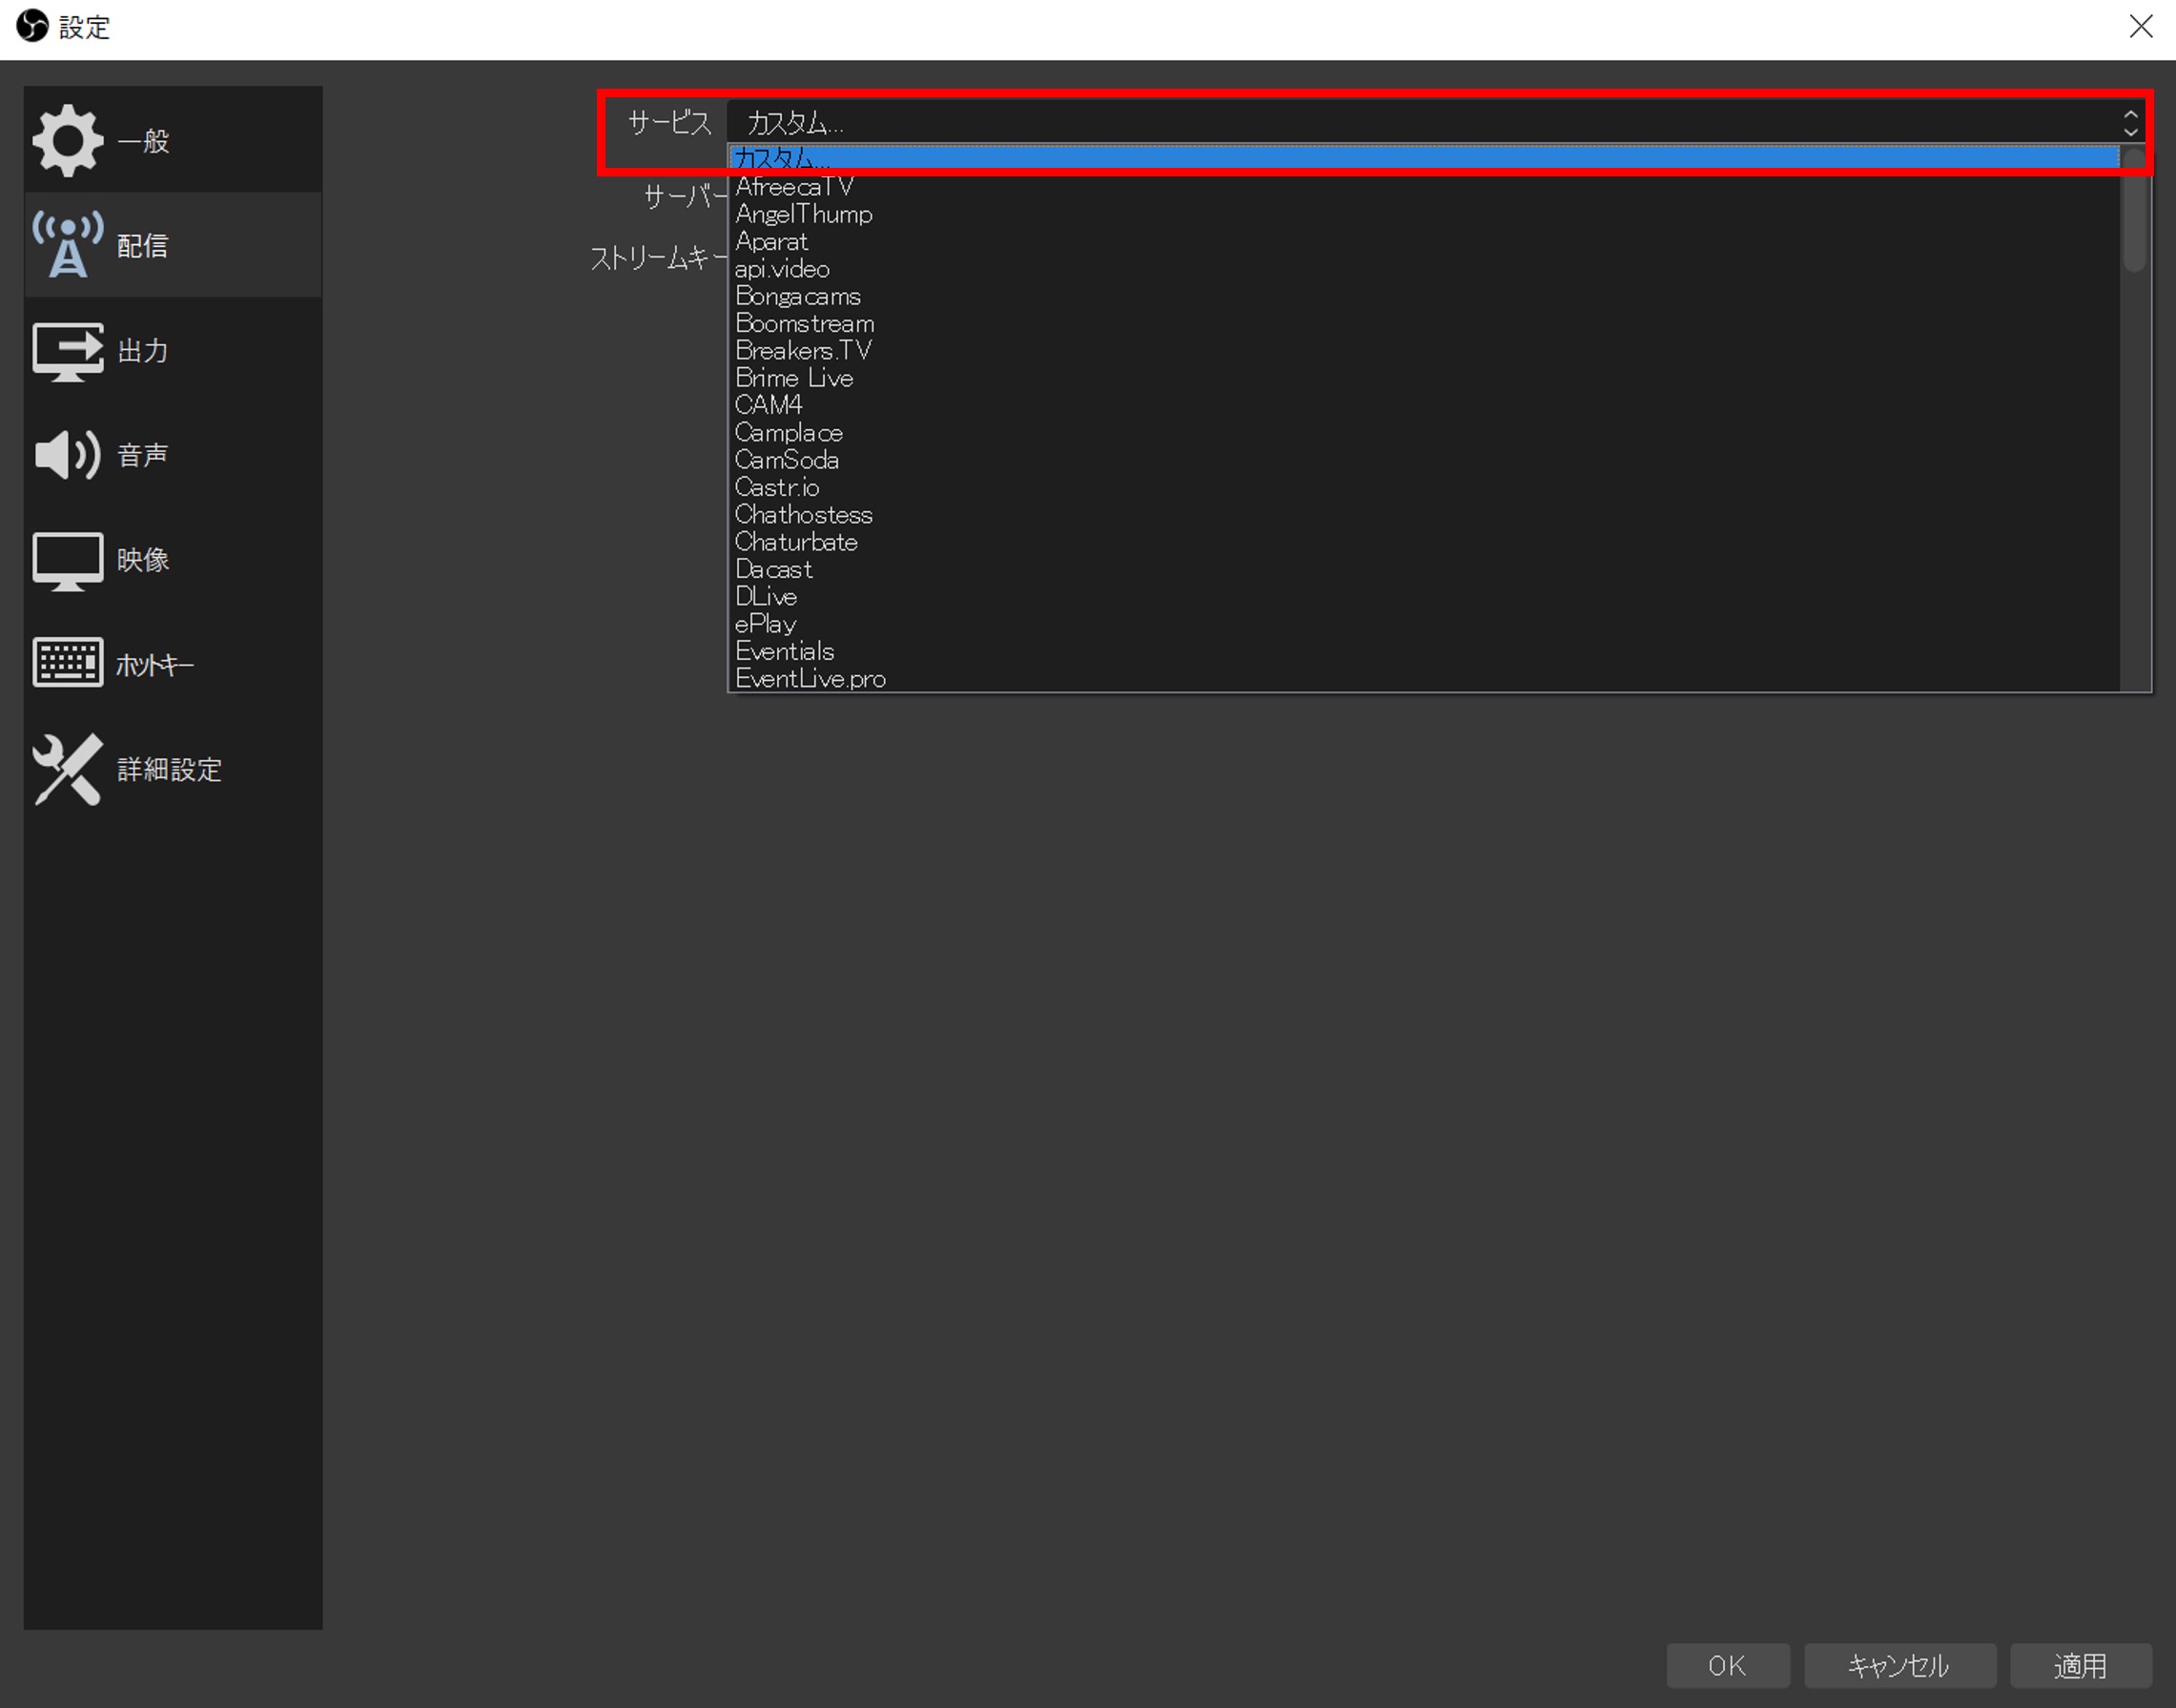The width and height of the screenshot is (2176, 1708).
Task: Choose Breakers.TV from the service list
Action: 1424,350
